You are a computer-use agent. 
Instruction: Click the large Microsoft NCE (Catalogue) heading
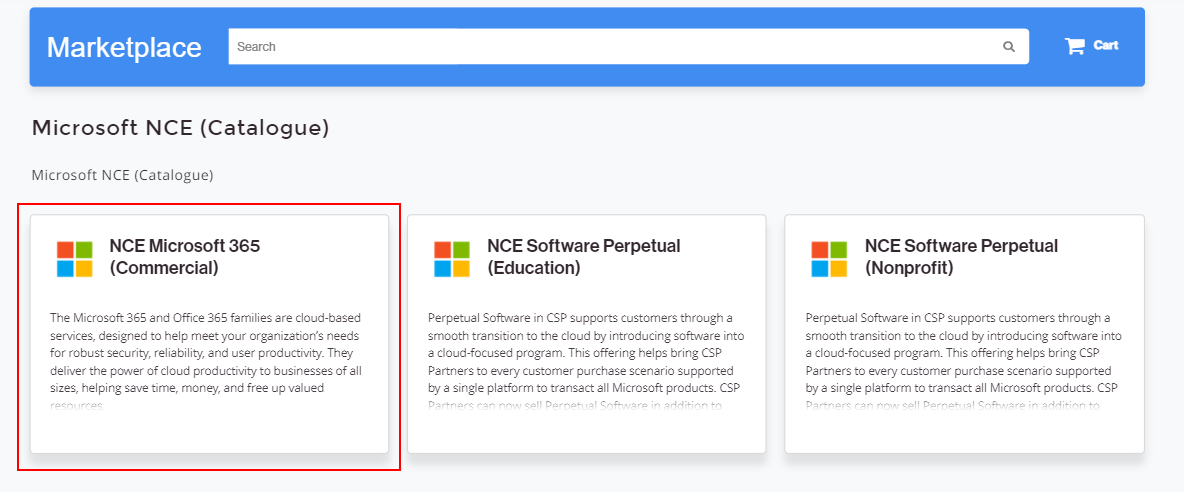coord(180,128)
